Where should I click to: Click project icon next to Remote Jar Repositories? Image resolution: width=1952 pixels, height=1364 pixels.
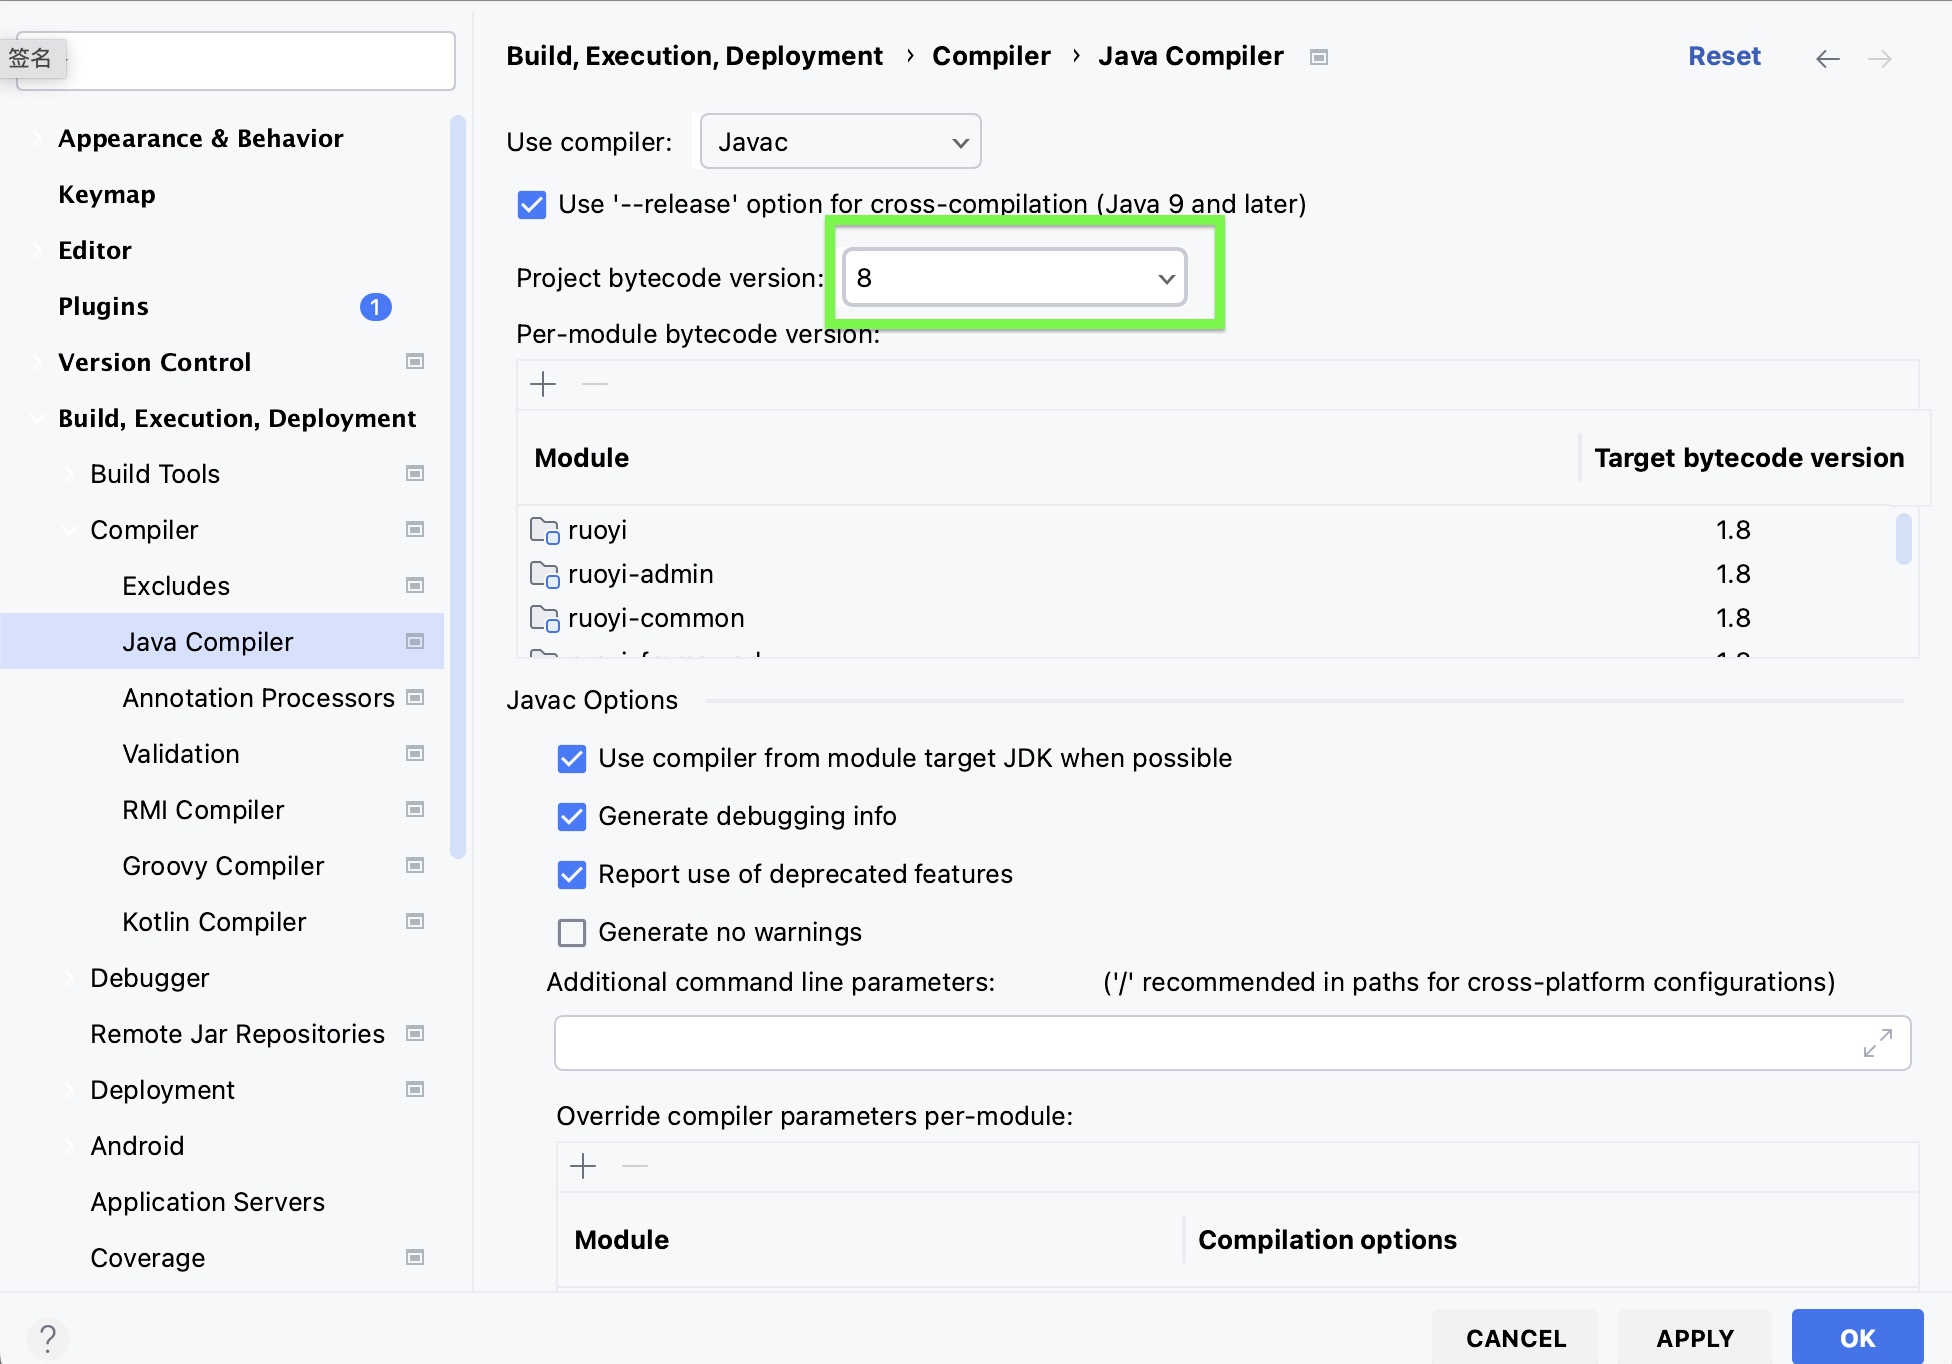point(415,1033)
